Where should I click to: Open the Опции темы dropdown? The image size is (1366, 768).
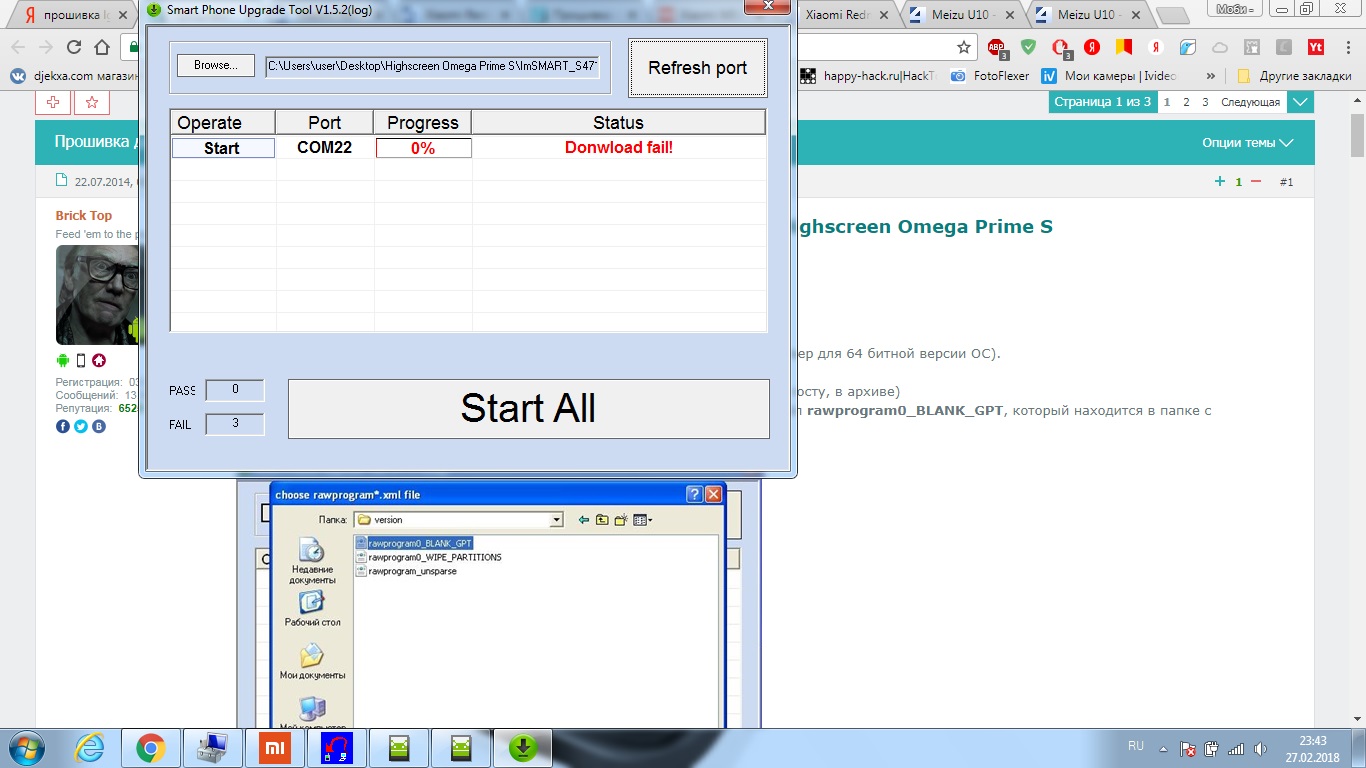pos(1248,143)
